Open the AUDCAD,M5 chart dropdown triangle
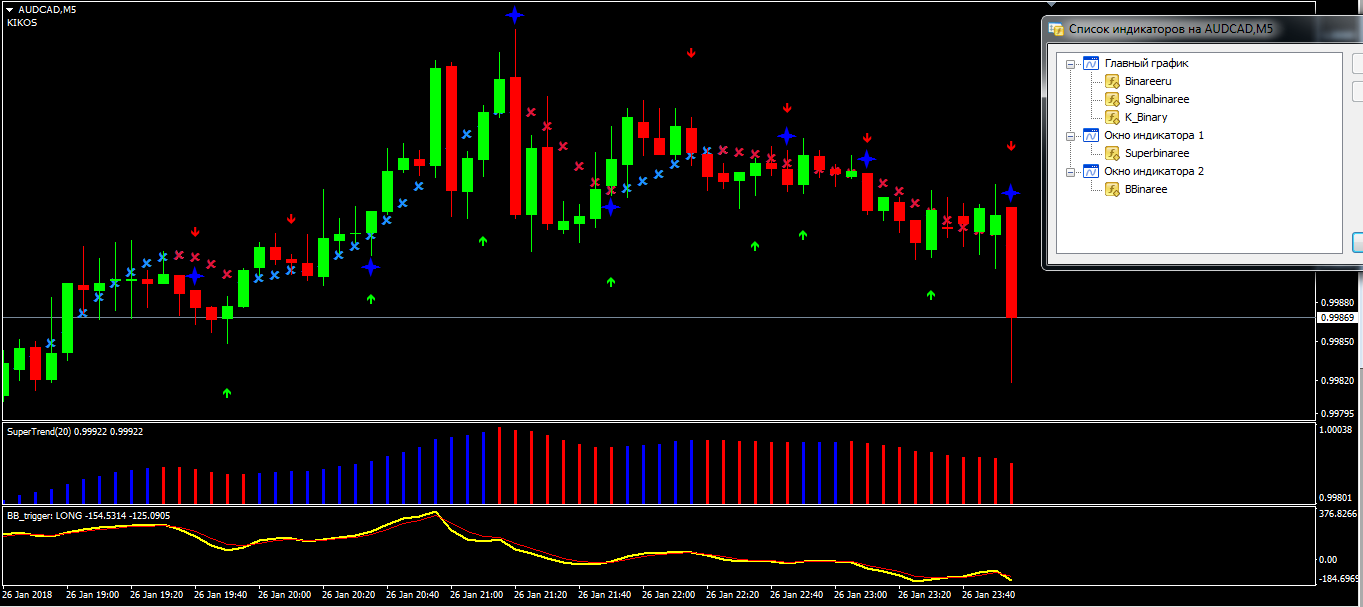 pyautogui.click(x=9, y=9)
